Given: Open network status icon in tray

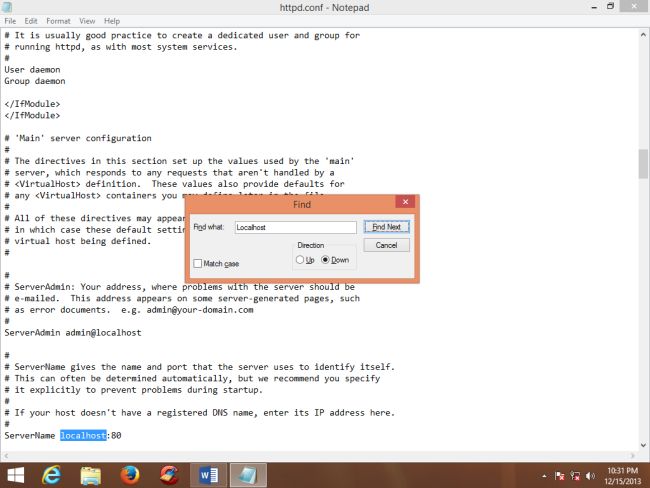Looking at the screenshot, I should tap(575, 476).
